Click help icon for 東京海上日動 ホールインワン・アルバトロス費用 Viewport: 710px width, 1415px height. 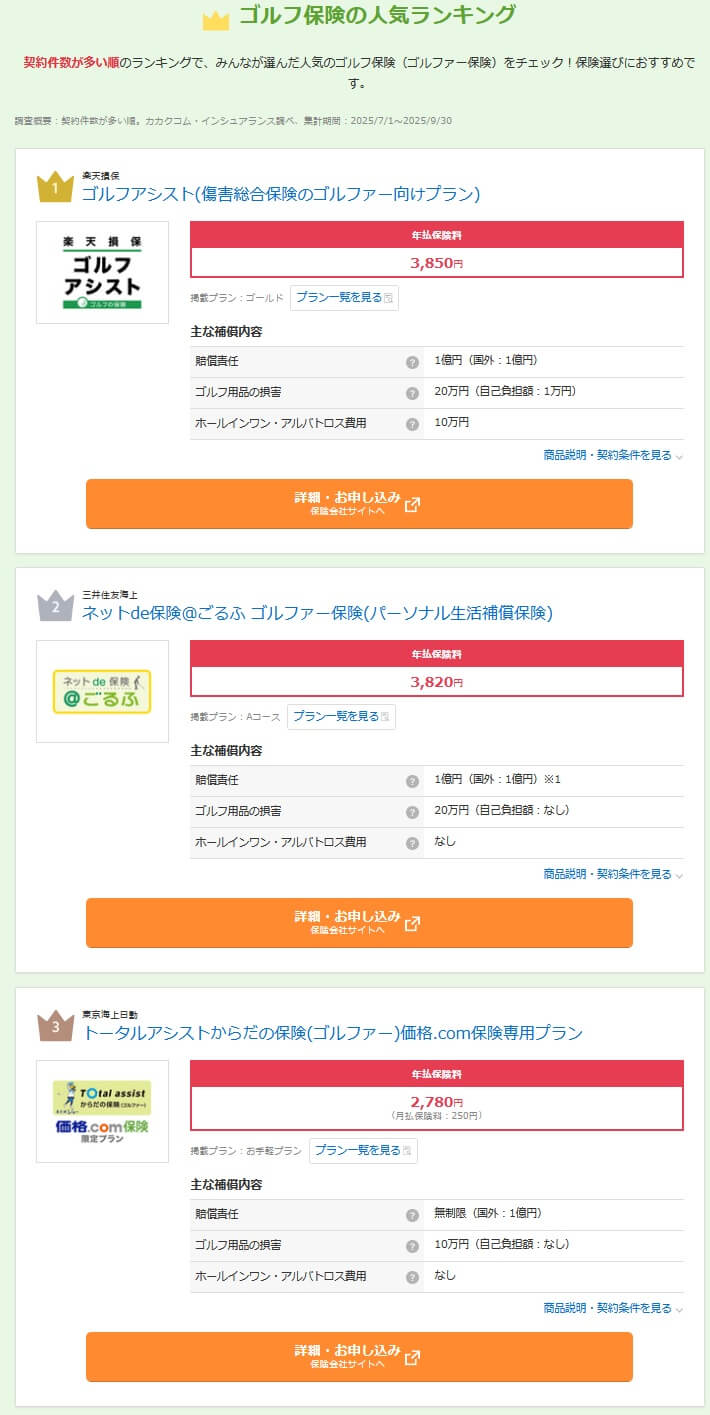click(412, 1277)
